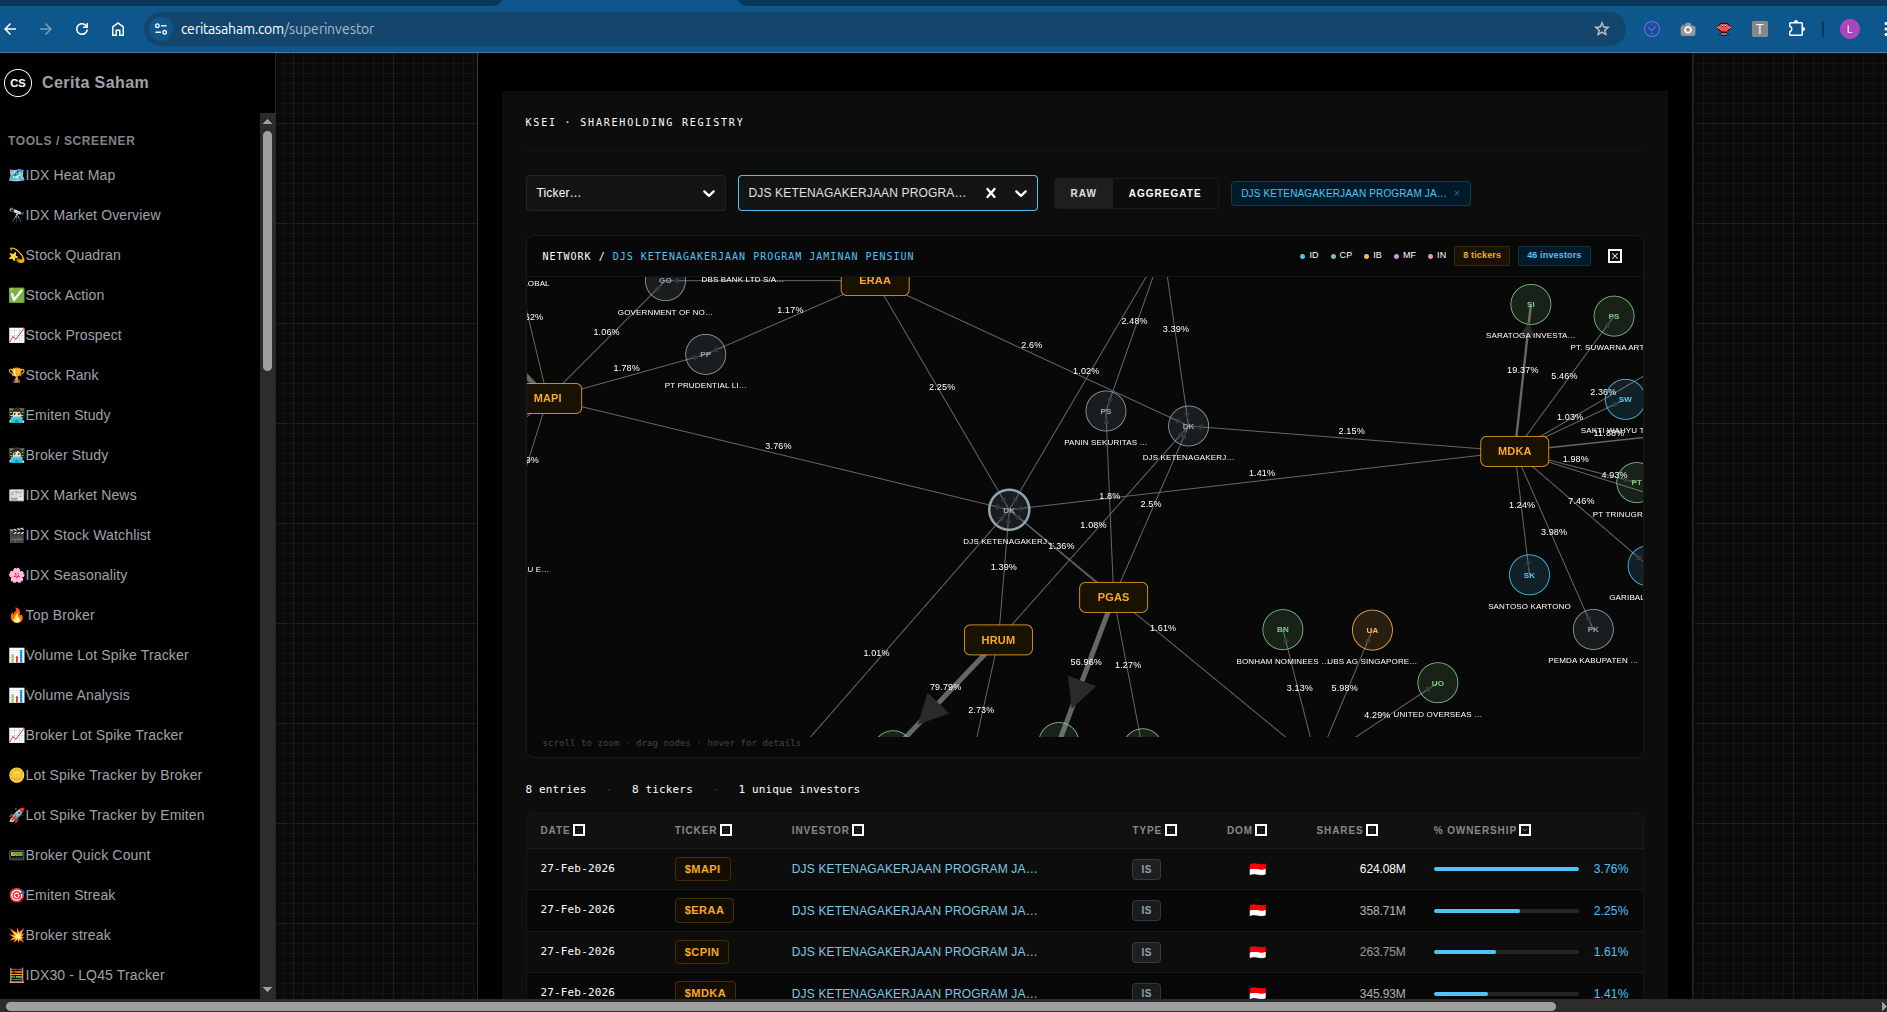The height and width of the screenshot is (1012, 1887).
Task: Switch to the AGGREGATE view tab
Action: 1164,193
